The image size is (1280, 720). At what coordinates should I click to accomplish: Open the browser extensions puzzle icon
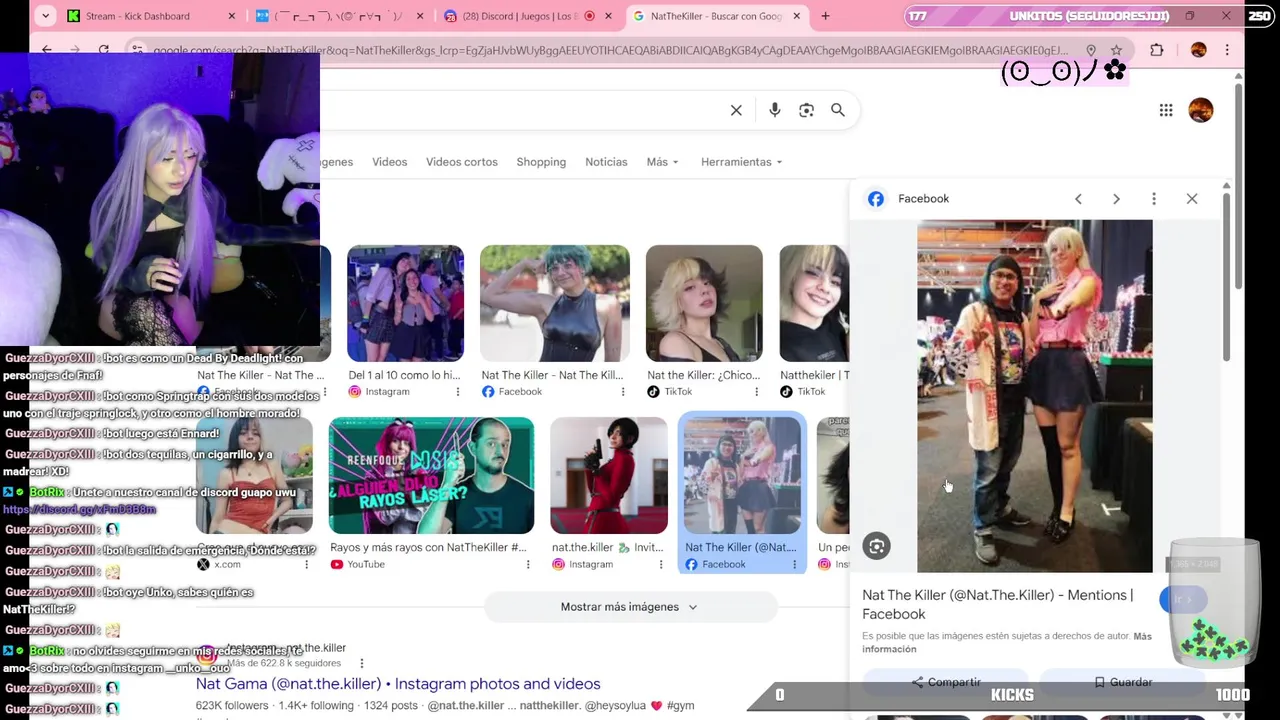click(x=1157, y=50)
